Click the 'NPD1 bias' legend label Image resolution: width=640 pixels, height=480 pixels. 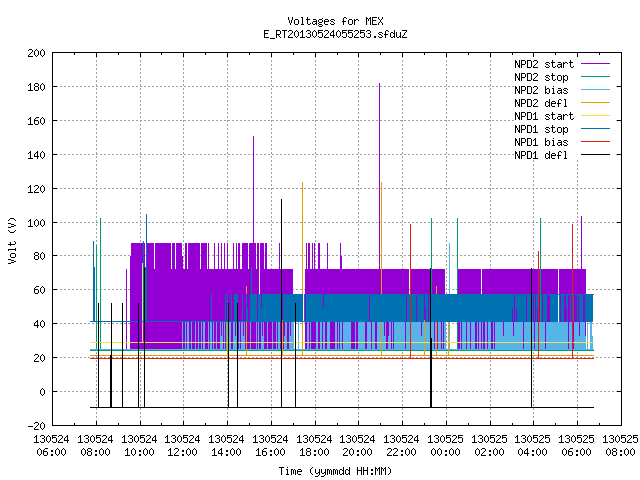coord(541,142)
